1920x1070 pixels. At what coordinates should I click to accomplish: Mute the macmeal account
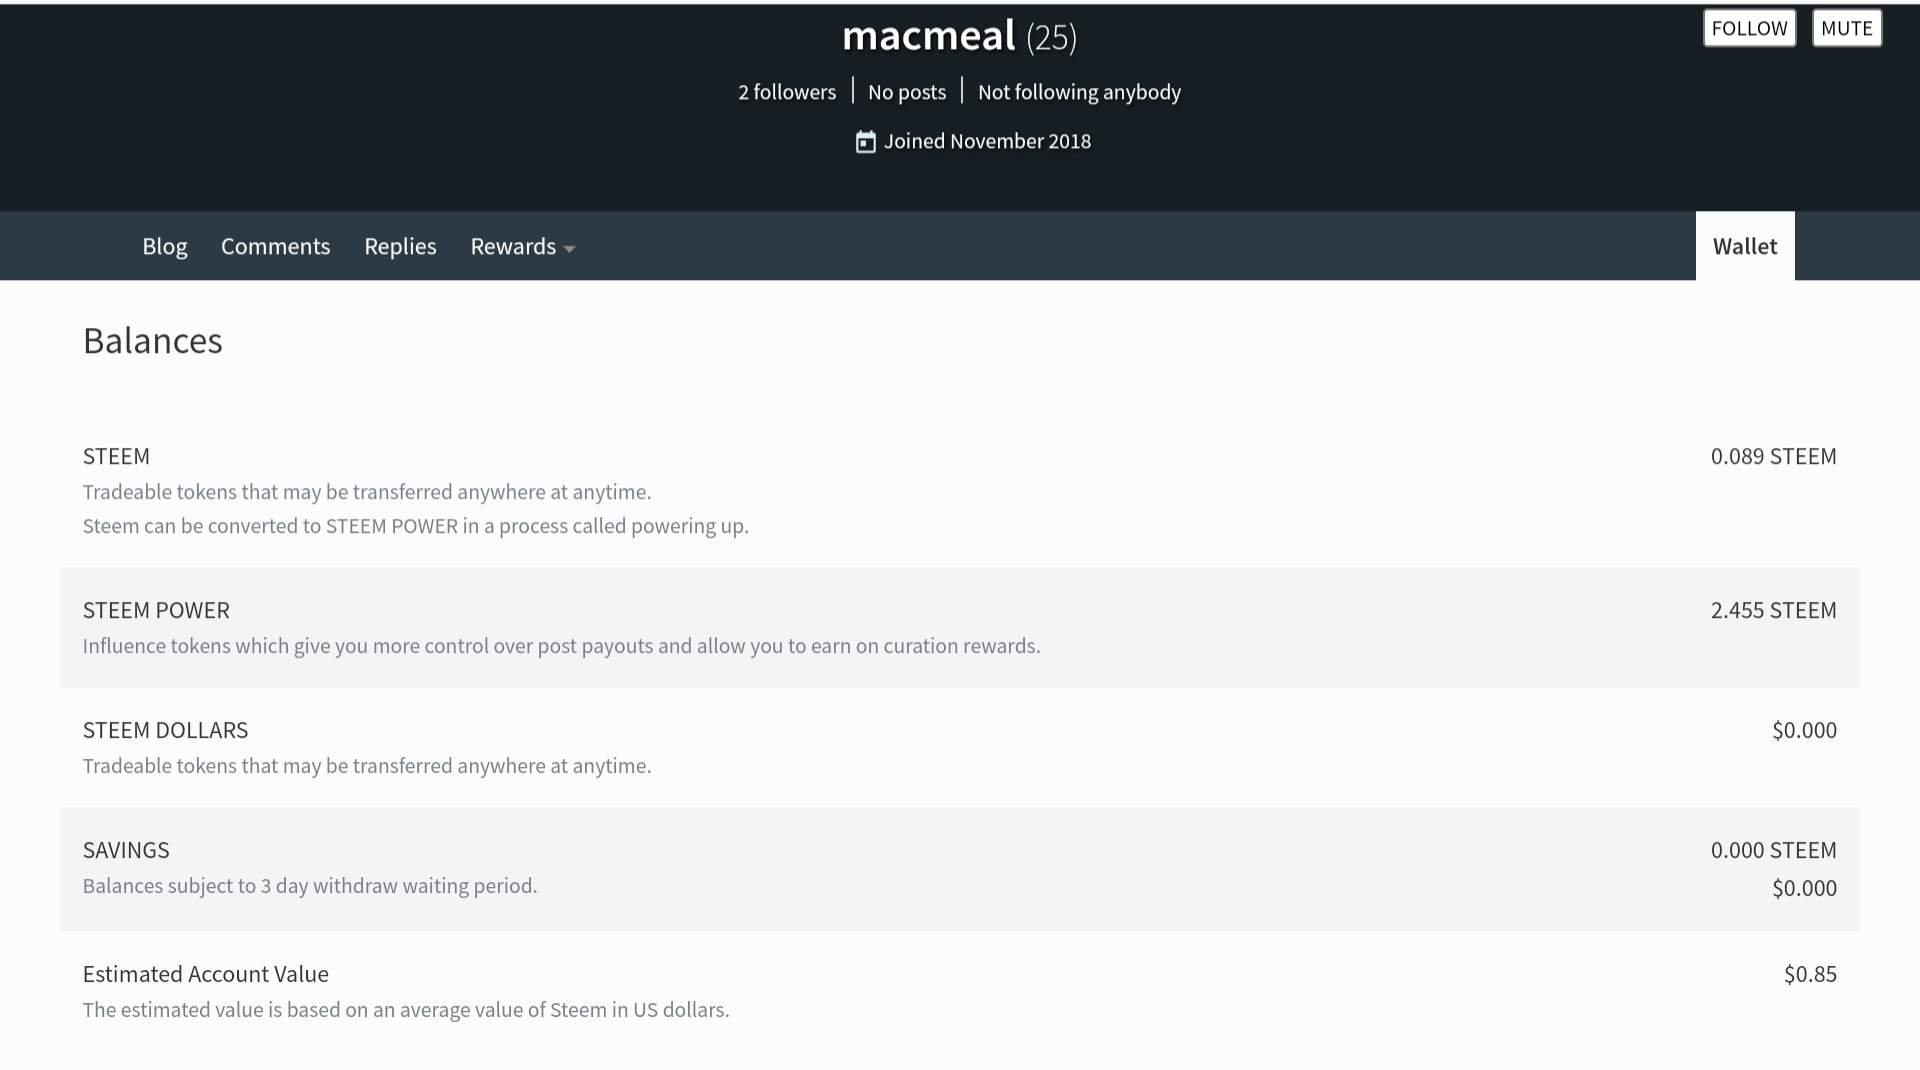[1846, 28]
